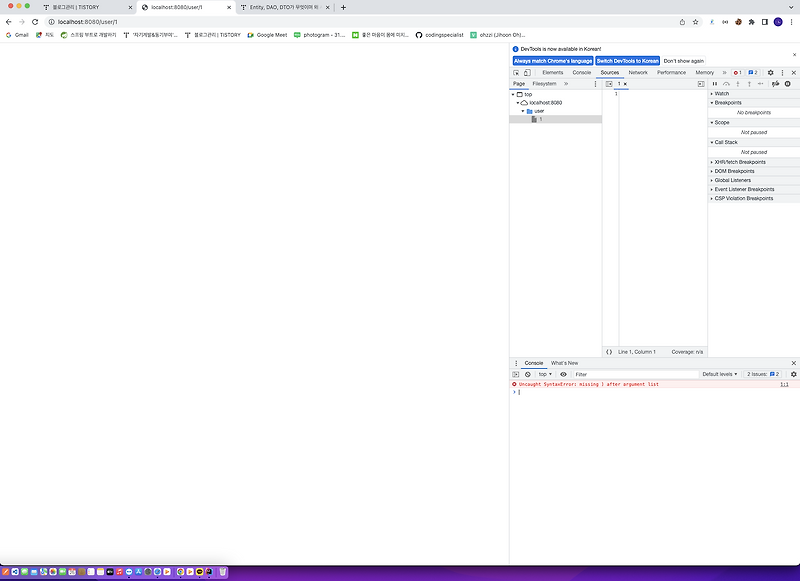Click the eye icon to create live expression
Viewport: 800px width, 581px height.
click(563, 372)
